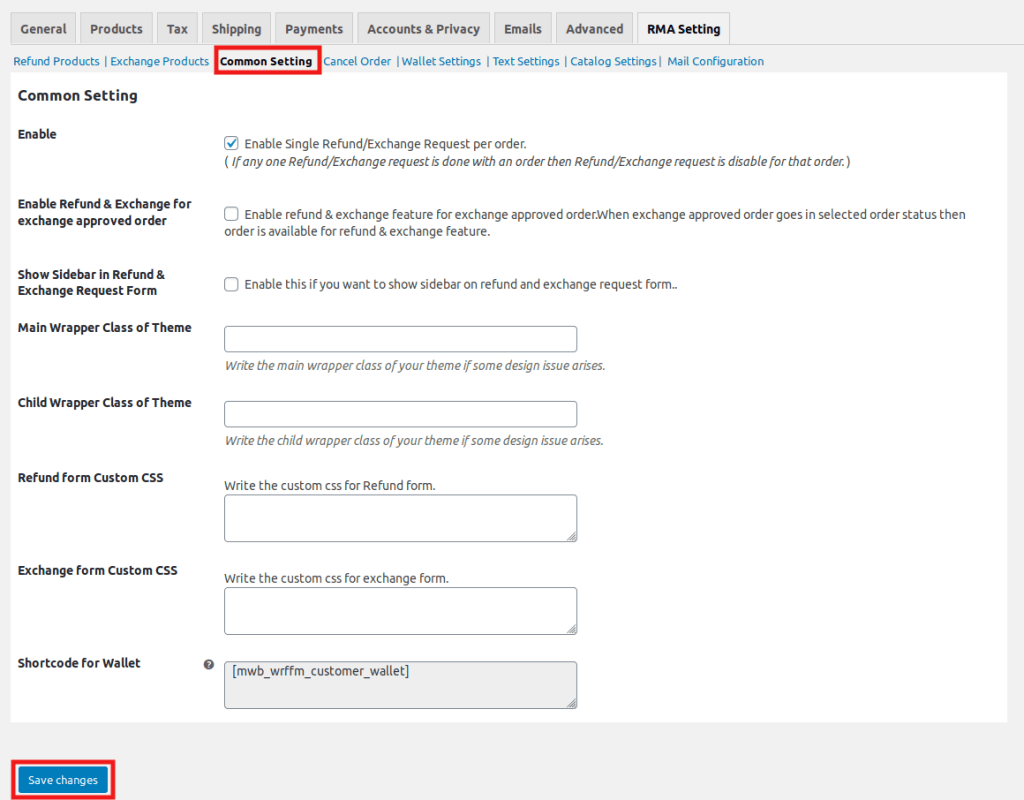The image size is (1024, 800).
Task: Enable refund & exchange for exchange approved orders
Action: point(231,213)
